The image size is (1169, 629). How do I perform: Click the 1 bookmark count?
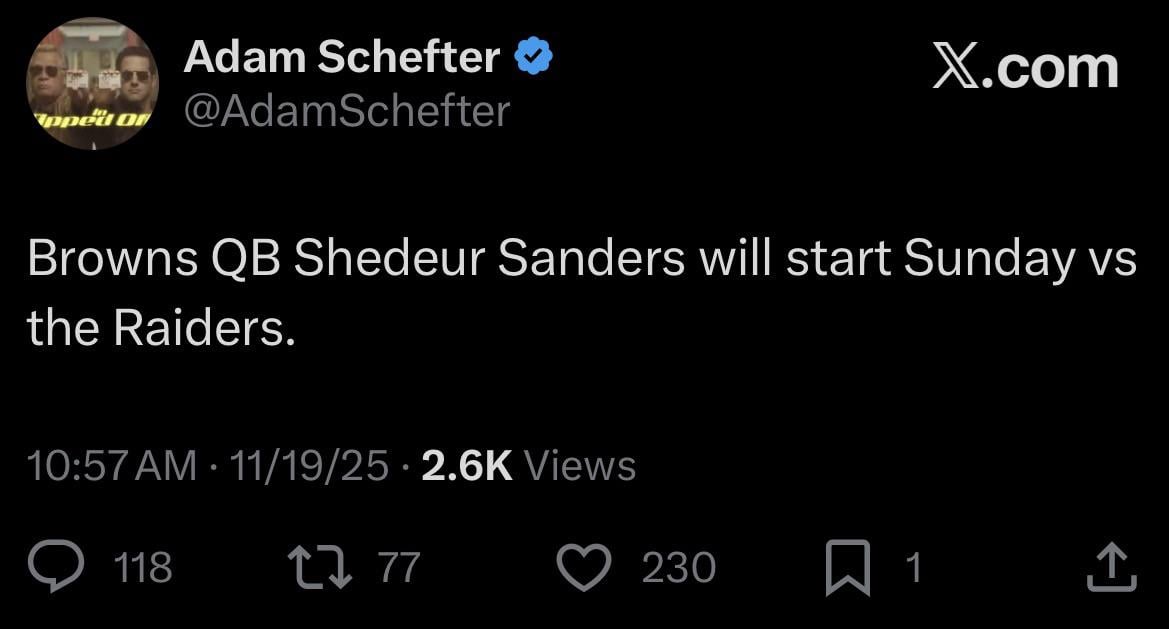pyautogui.click(x=912, y=567)
